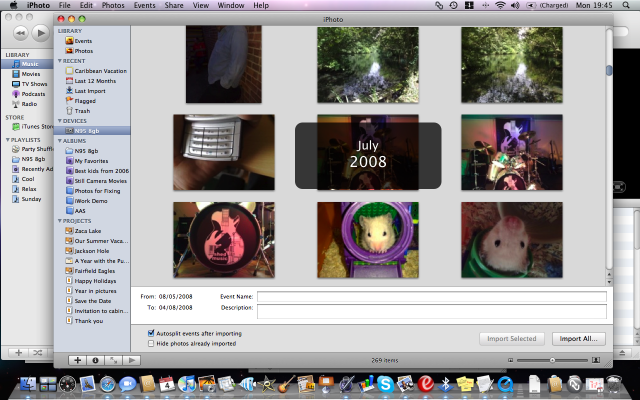This screenshot has width=640, height=400.
Task: Open the iPhoto Trash
Action: [82, 111]
